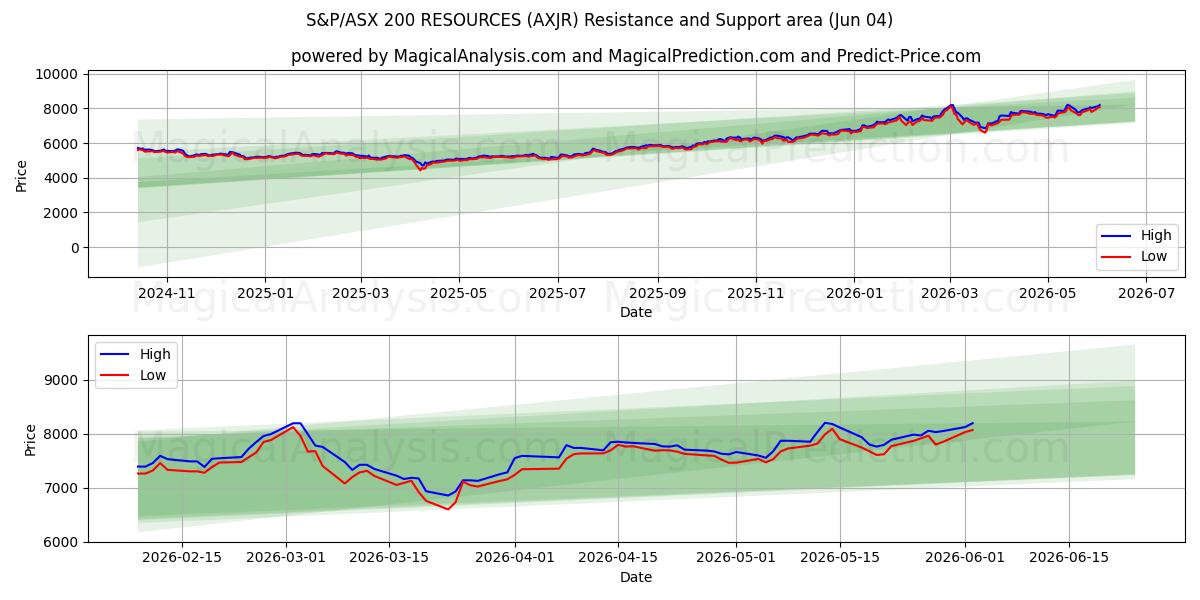The width and height of the screenshot is (1200, 600).
Task: Click the 9000 price tick label
Action: 62,380
